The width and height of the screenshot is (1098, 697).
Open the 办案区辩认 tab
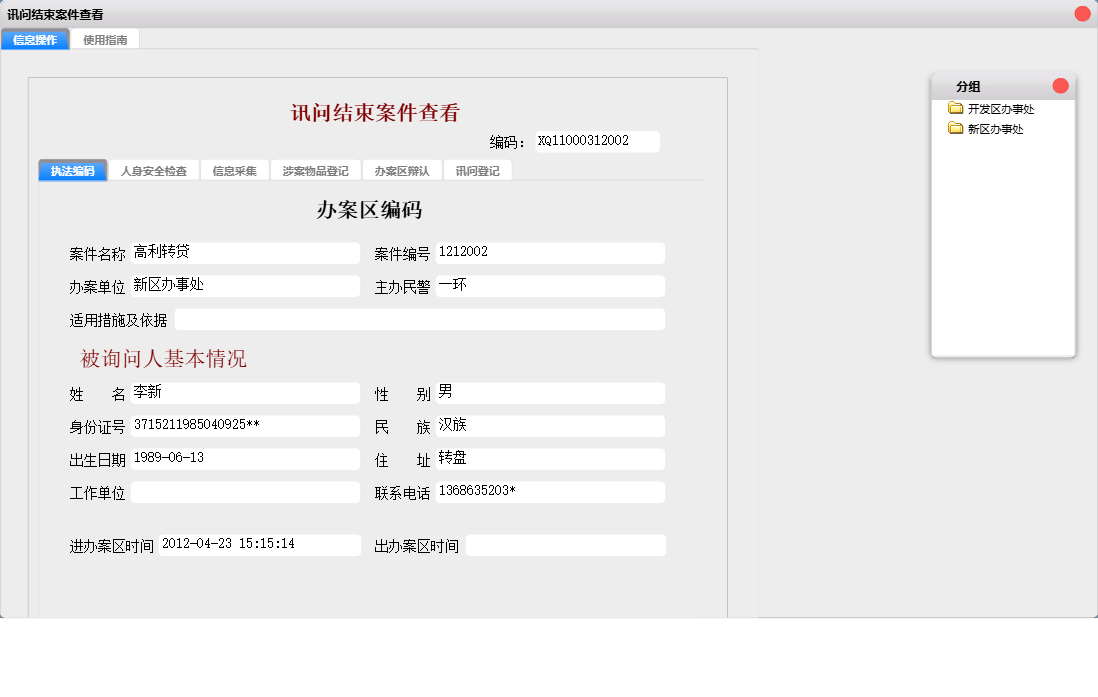[400, 170]
